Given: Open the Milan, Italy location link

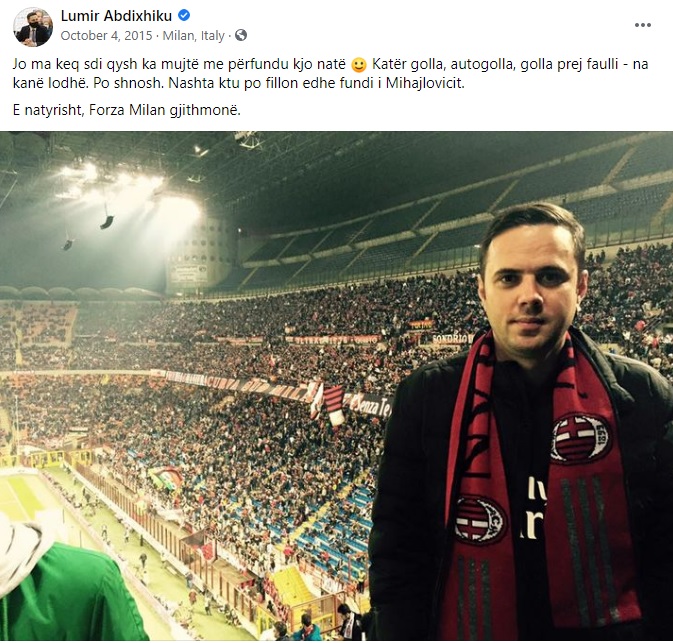Looking at the screenshot, I should pos(194,36).
